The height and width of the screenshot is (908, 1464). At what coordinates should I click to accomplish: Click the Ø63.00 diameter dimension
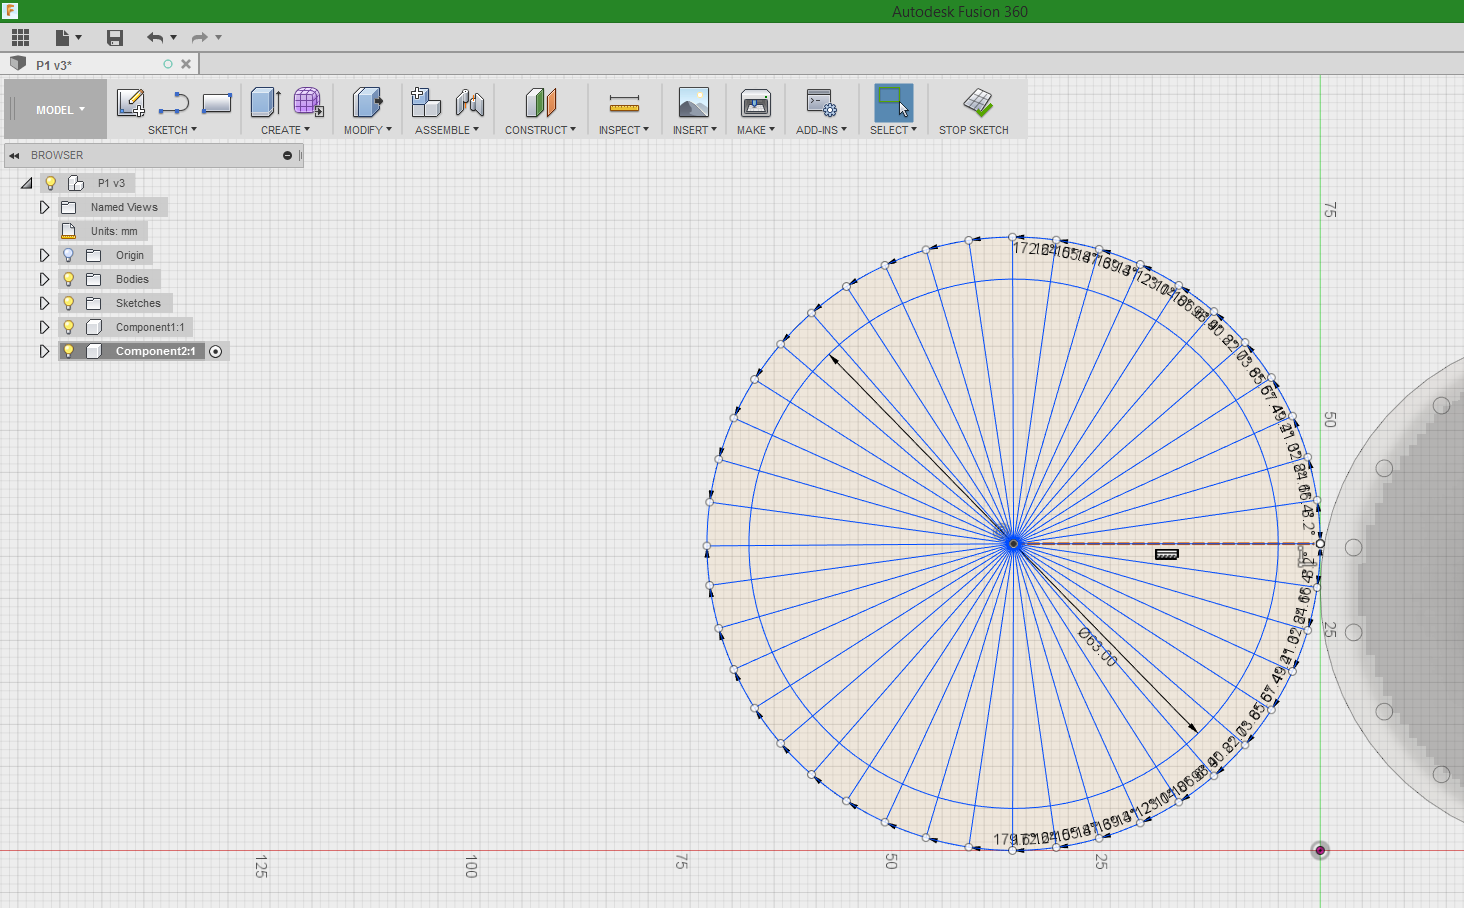click(x=1097, y=647)
